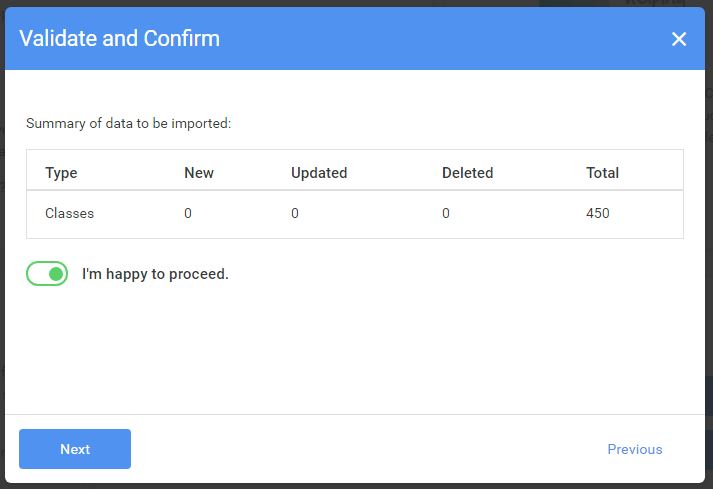
Task: Select the Type column header
Action: (61, 173)
